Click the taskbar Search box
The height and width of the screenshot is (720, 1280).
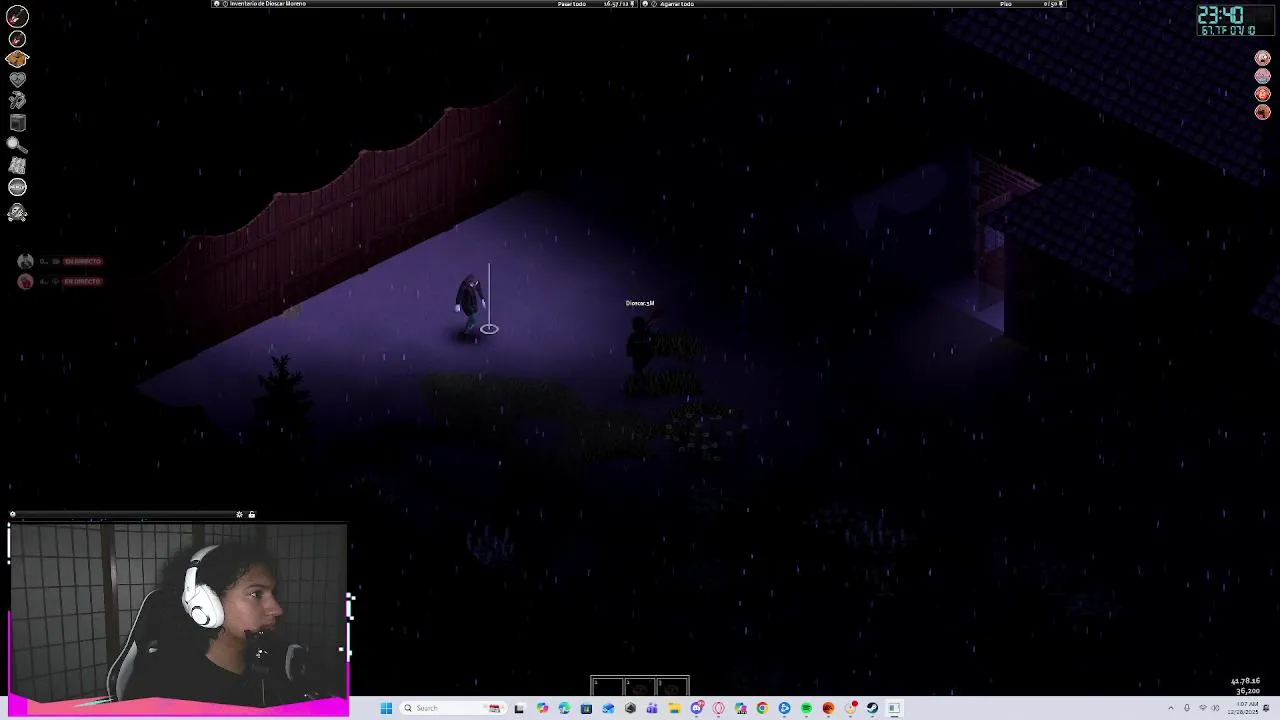coord(452,708)
